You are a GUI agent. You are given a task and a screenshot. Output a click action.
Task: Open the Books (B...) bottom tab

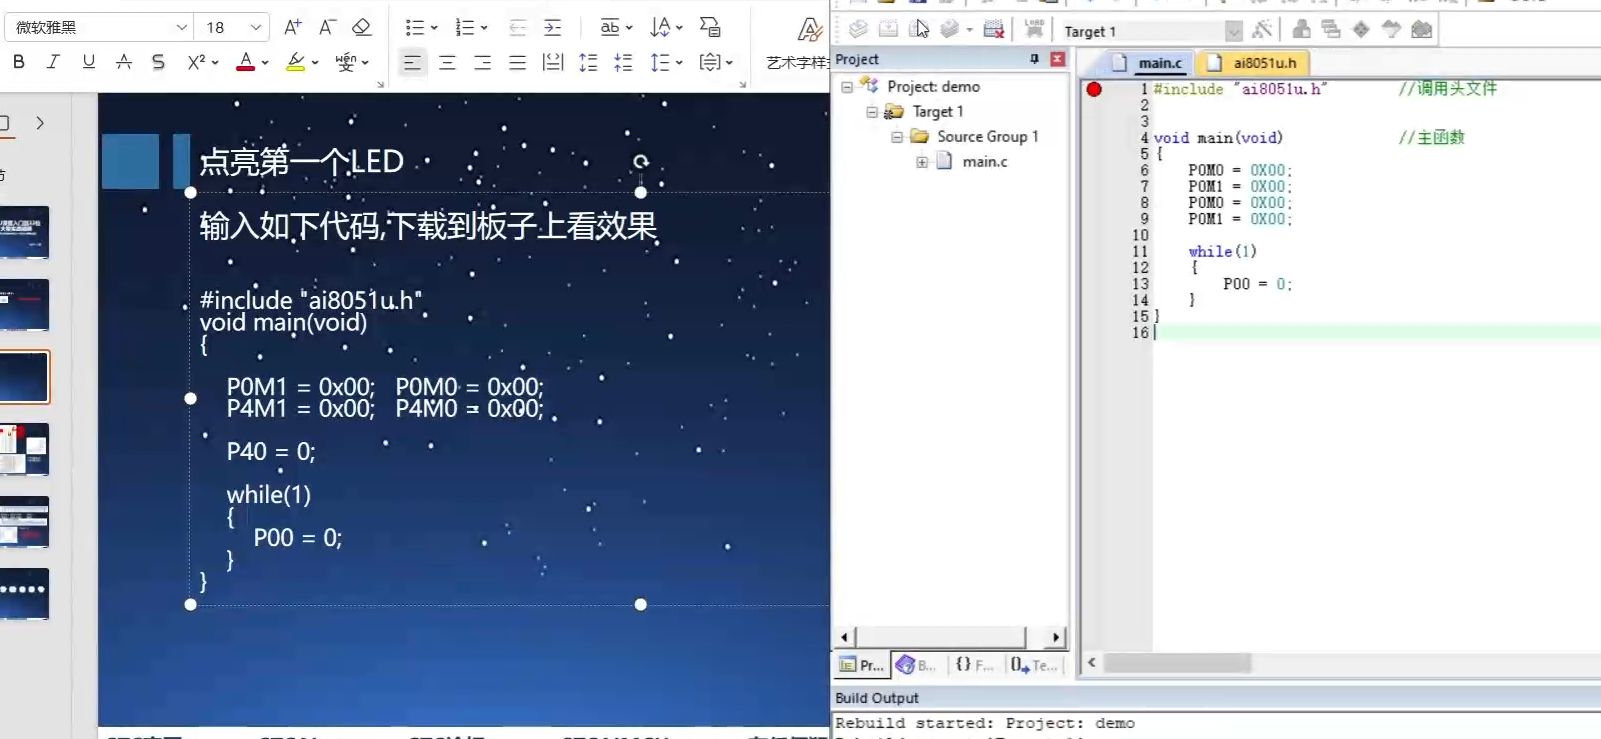coord(916,665)
